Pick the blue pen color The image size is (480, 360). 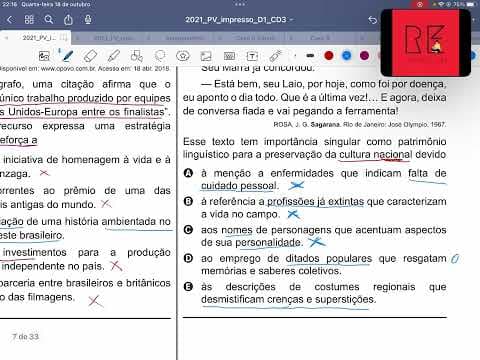point(347,55)
